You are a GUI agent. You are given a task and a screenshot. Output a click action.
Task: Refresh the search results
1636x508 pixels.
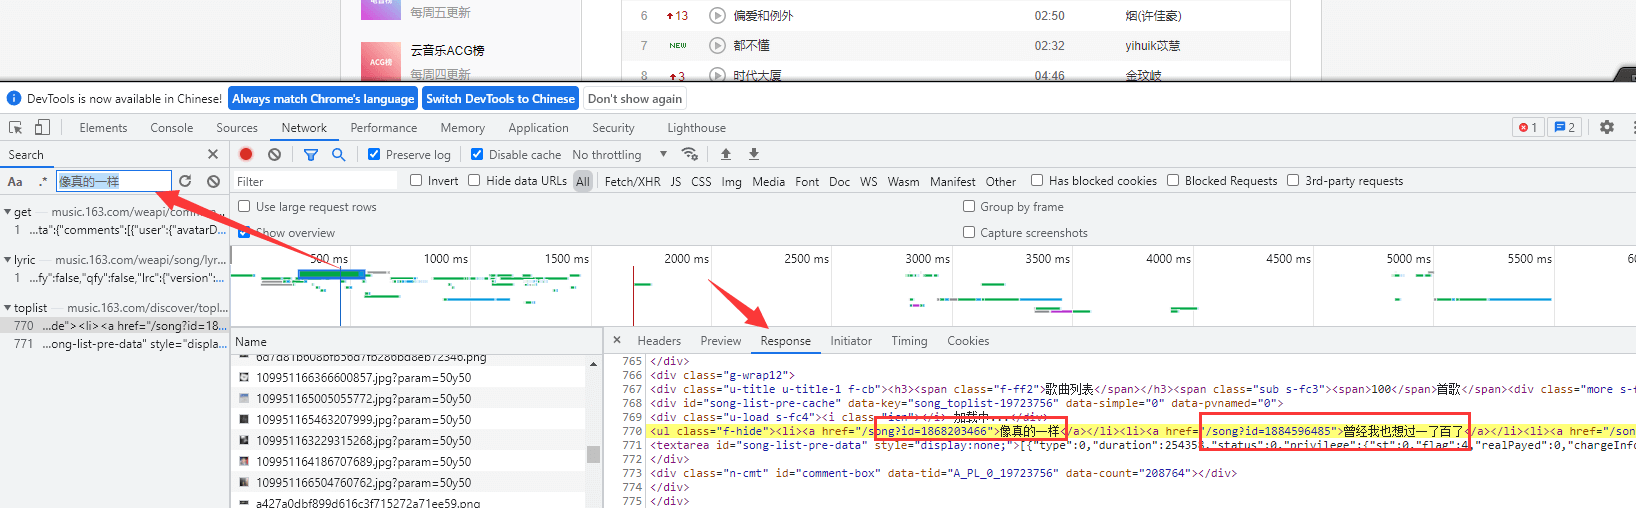click(185, 181)
